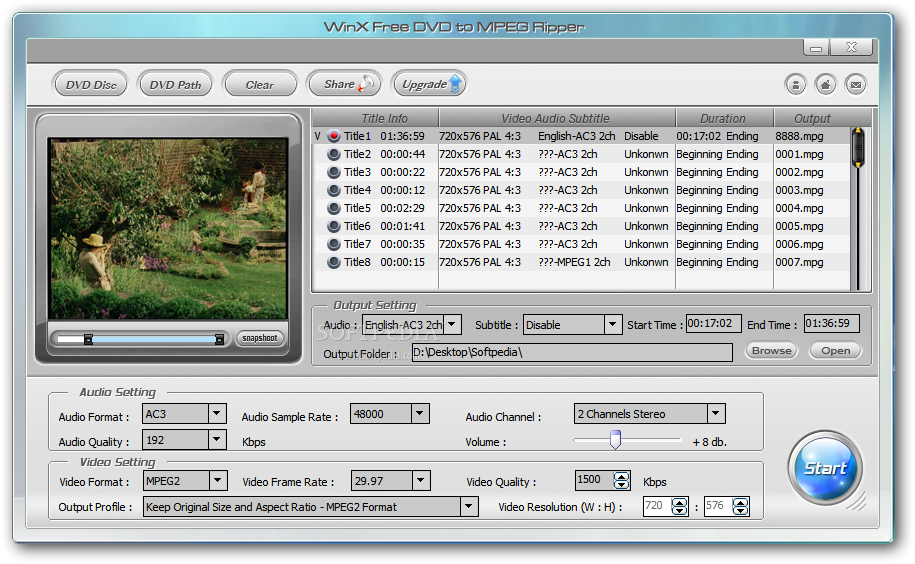Click the 0004.mpg output name

tap(799, 208)
